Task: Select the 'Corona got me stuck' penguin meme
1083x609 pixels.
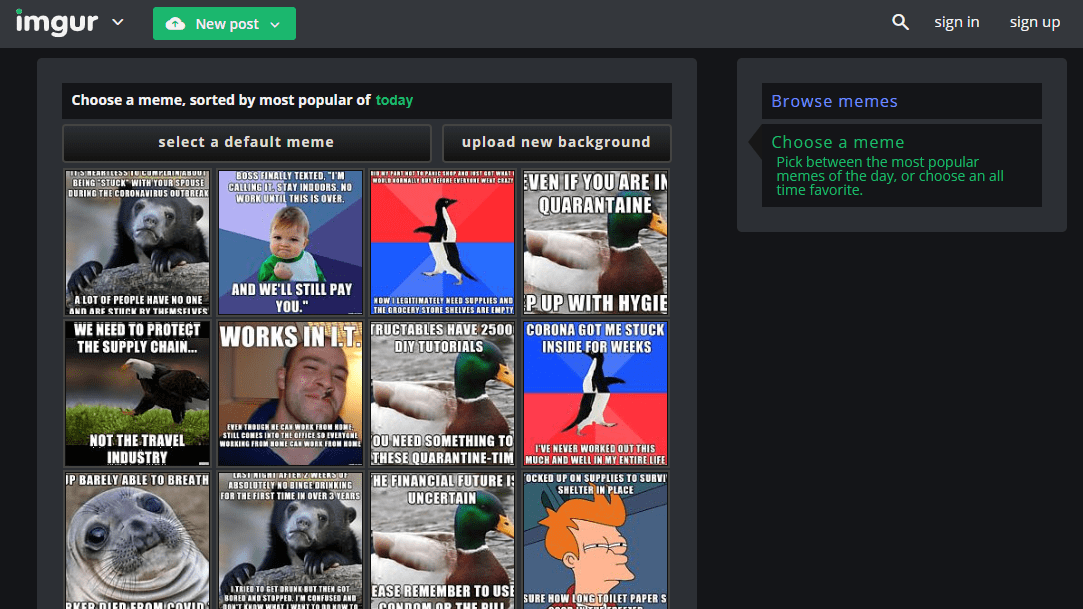Action: [x=595, y=393]
